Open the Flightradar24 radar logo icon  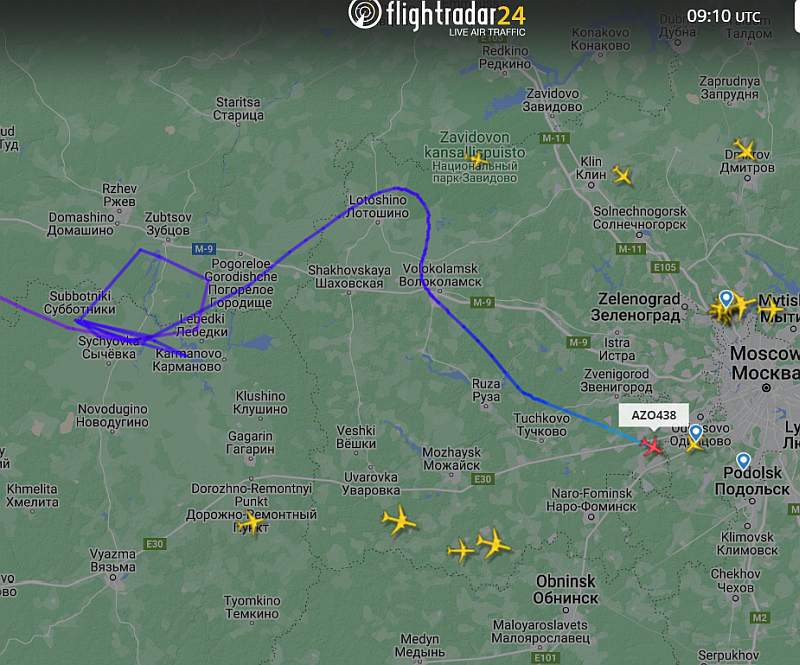click(x=364, y=13)
